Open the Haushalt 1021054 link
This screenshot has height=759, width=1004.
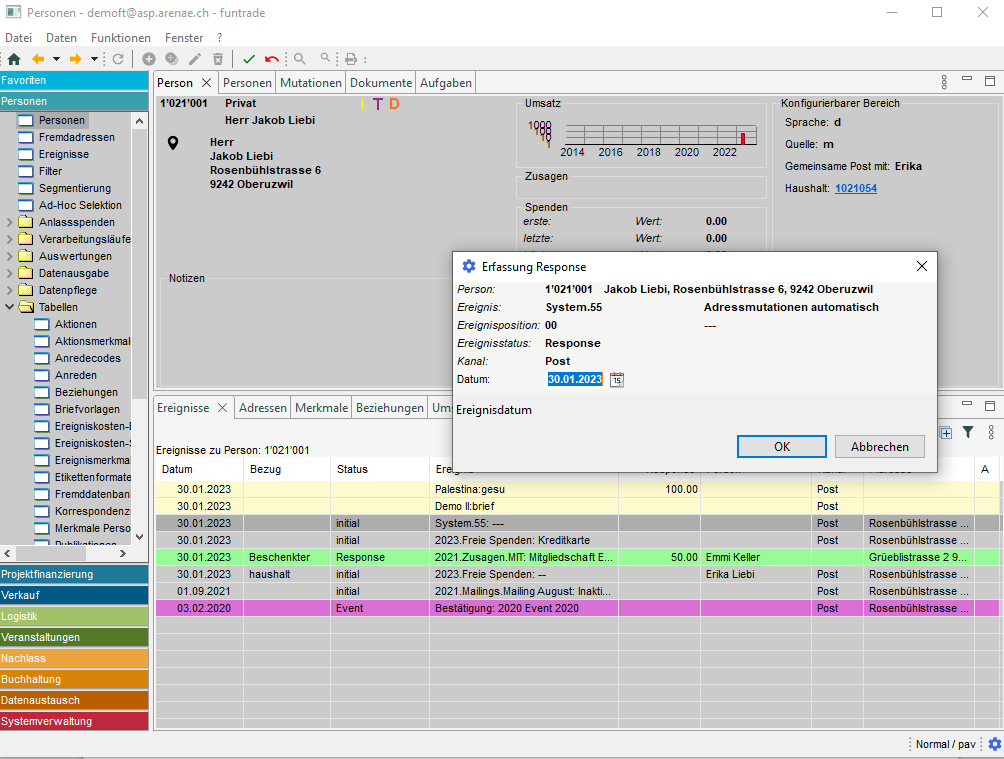856,188
